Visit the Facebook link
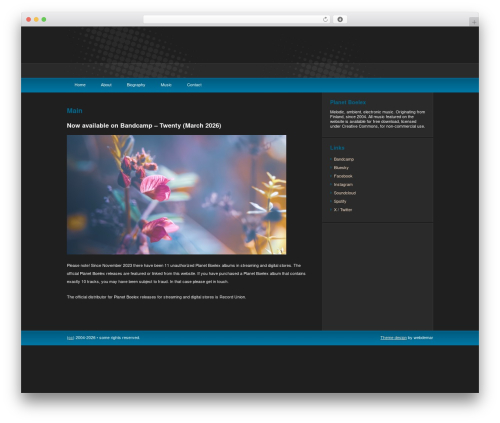Screen dimensions: 500x423 [x=343, y=176]
